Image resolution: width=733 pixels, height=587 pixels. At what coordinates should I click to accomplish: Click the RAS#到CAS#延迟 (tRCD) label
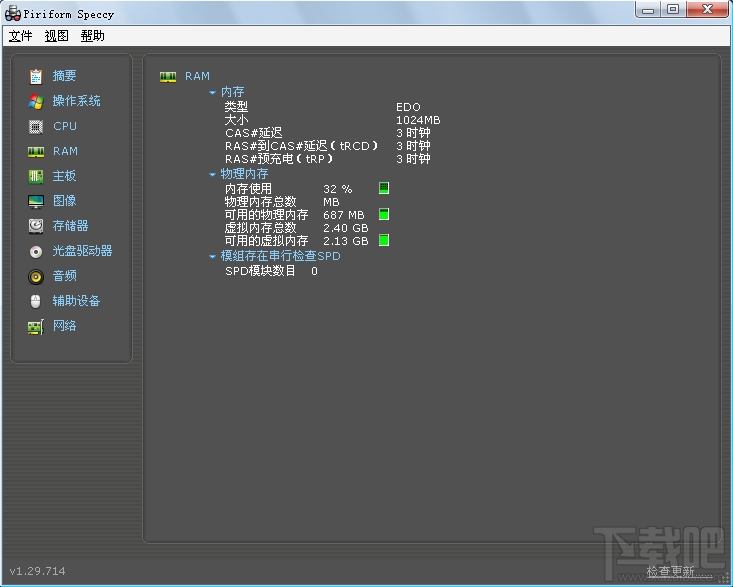pyautogui.click(x=302, y=146)
